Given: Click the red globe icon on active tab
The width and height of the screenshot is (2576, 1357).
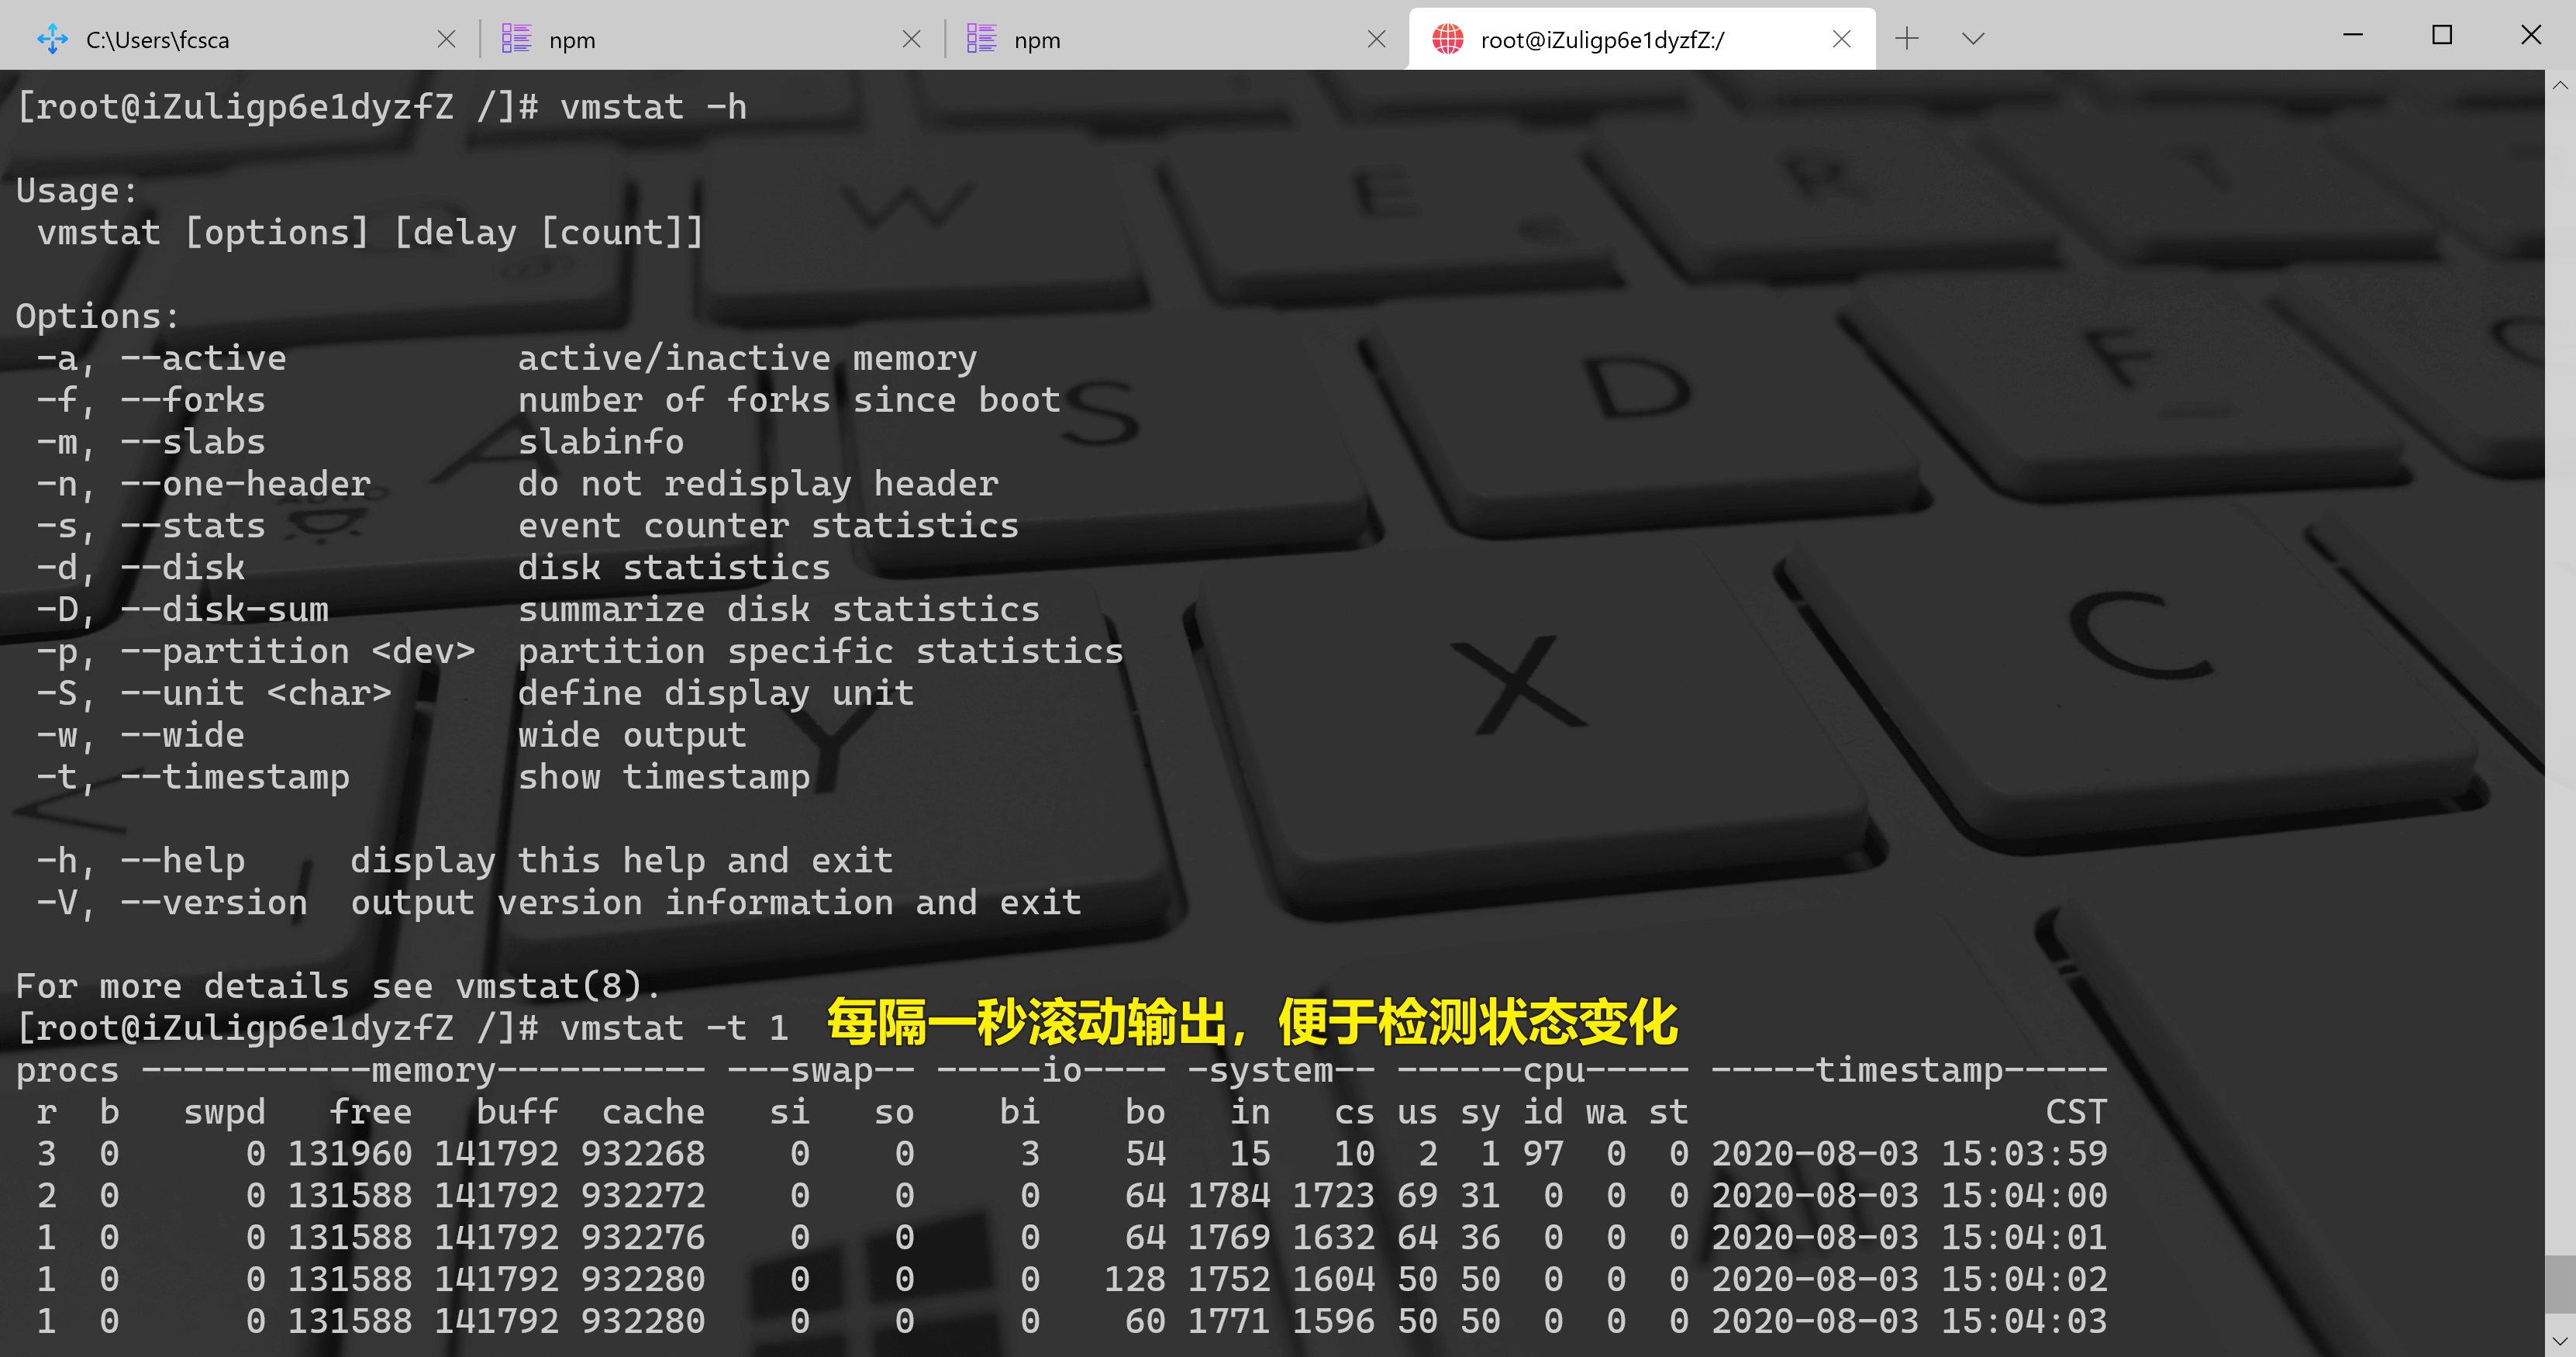Looking at the screenshot, I should coord(1447,39).
